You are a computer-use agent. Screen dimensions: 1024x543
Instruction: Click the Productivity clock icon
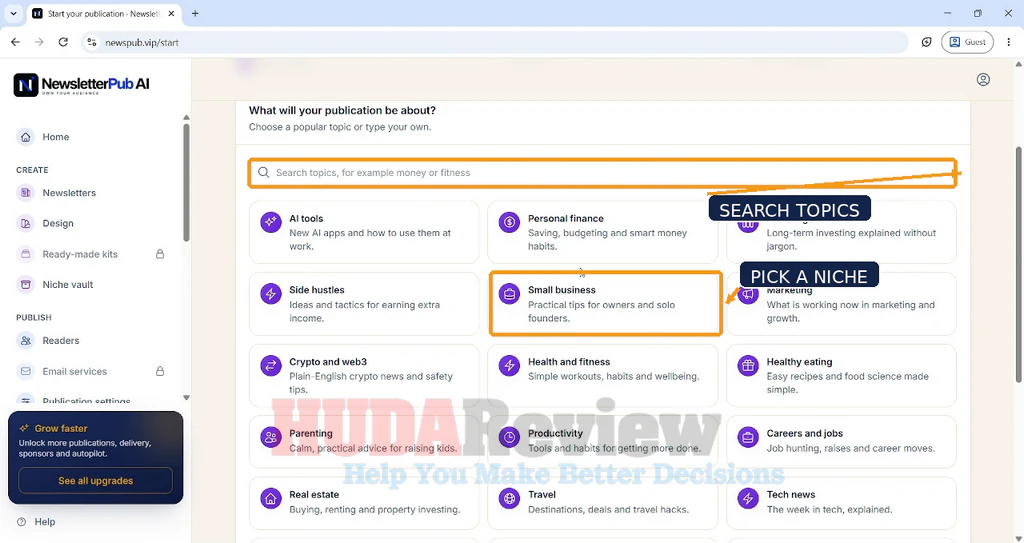[x=509, y=437]
